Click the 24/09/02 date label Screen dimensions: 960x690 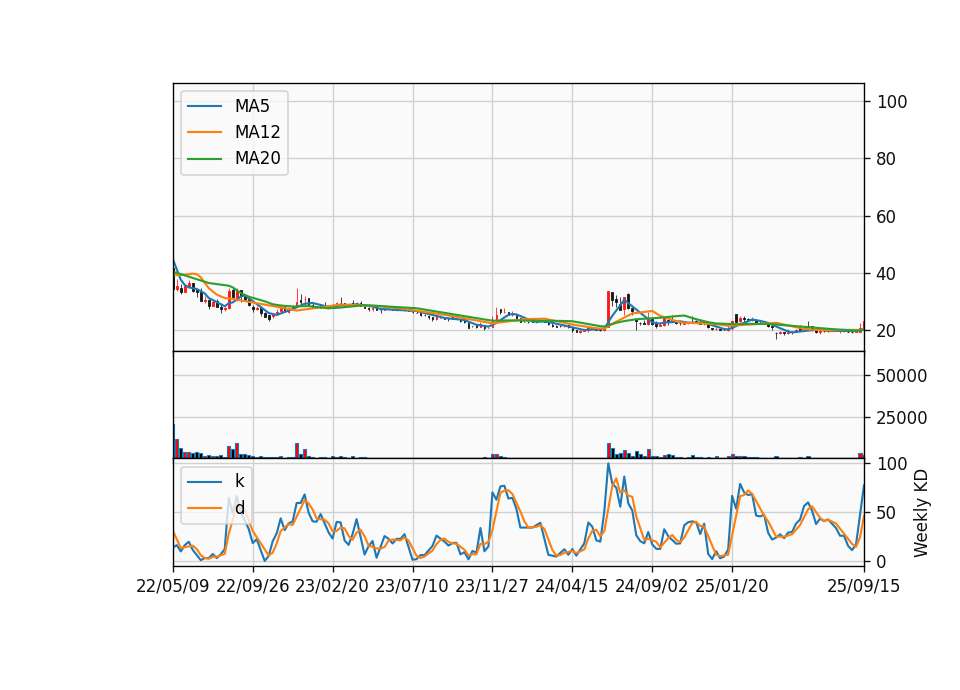(x=651, y=586)
